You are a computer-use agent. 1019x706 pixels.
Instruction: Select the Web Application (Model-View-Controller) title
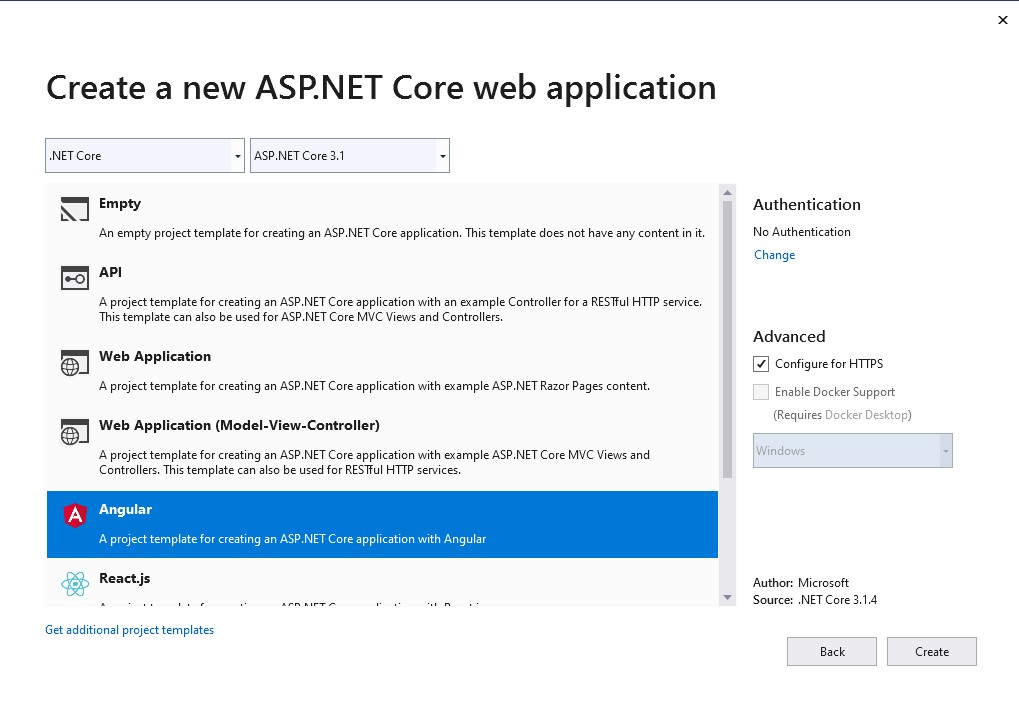[x=239, y=426]
